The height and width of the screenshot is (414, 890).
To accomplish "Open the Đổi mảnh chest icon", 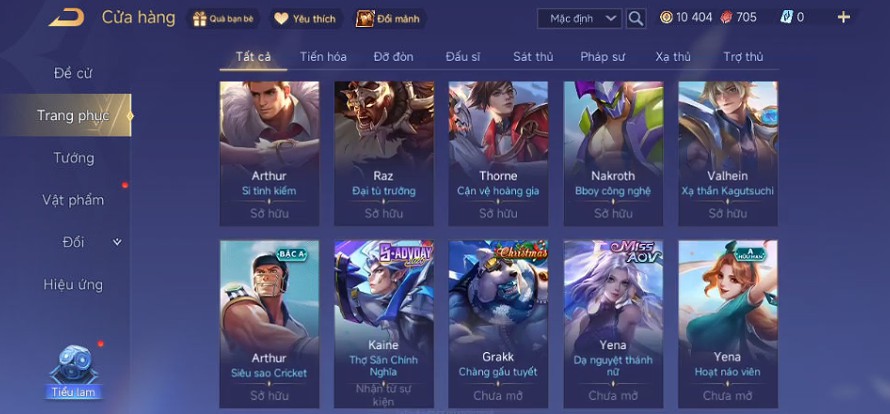I will 364,19.
